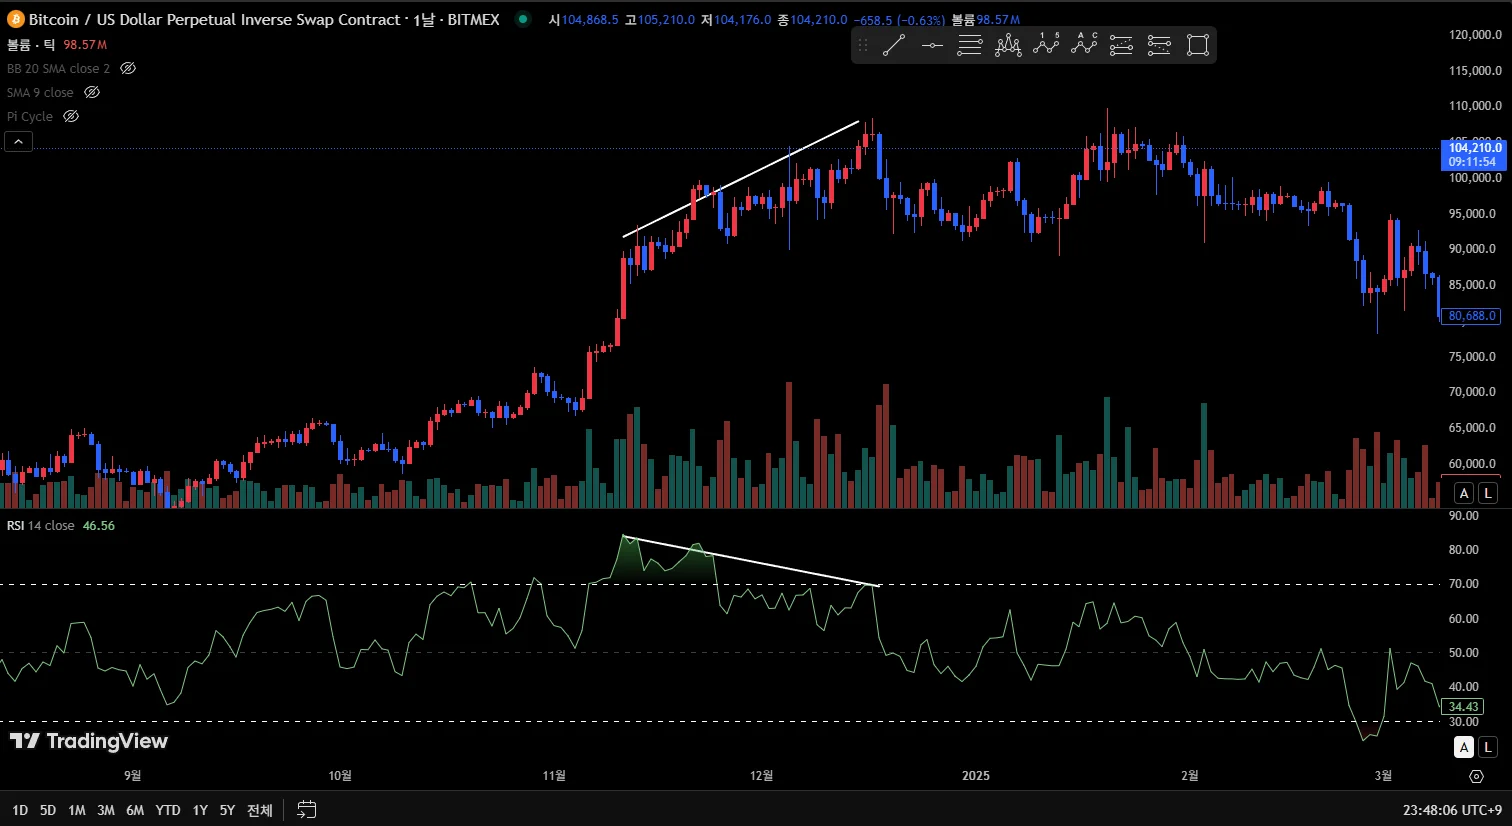This screenshot has width=1512, height=826.
Task: Click the BB 20 SMA close 2 legend
Action: (x=59, y=68)
